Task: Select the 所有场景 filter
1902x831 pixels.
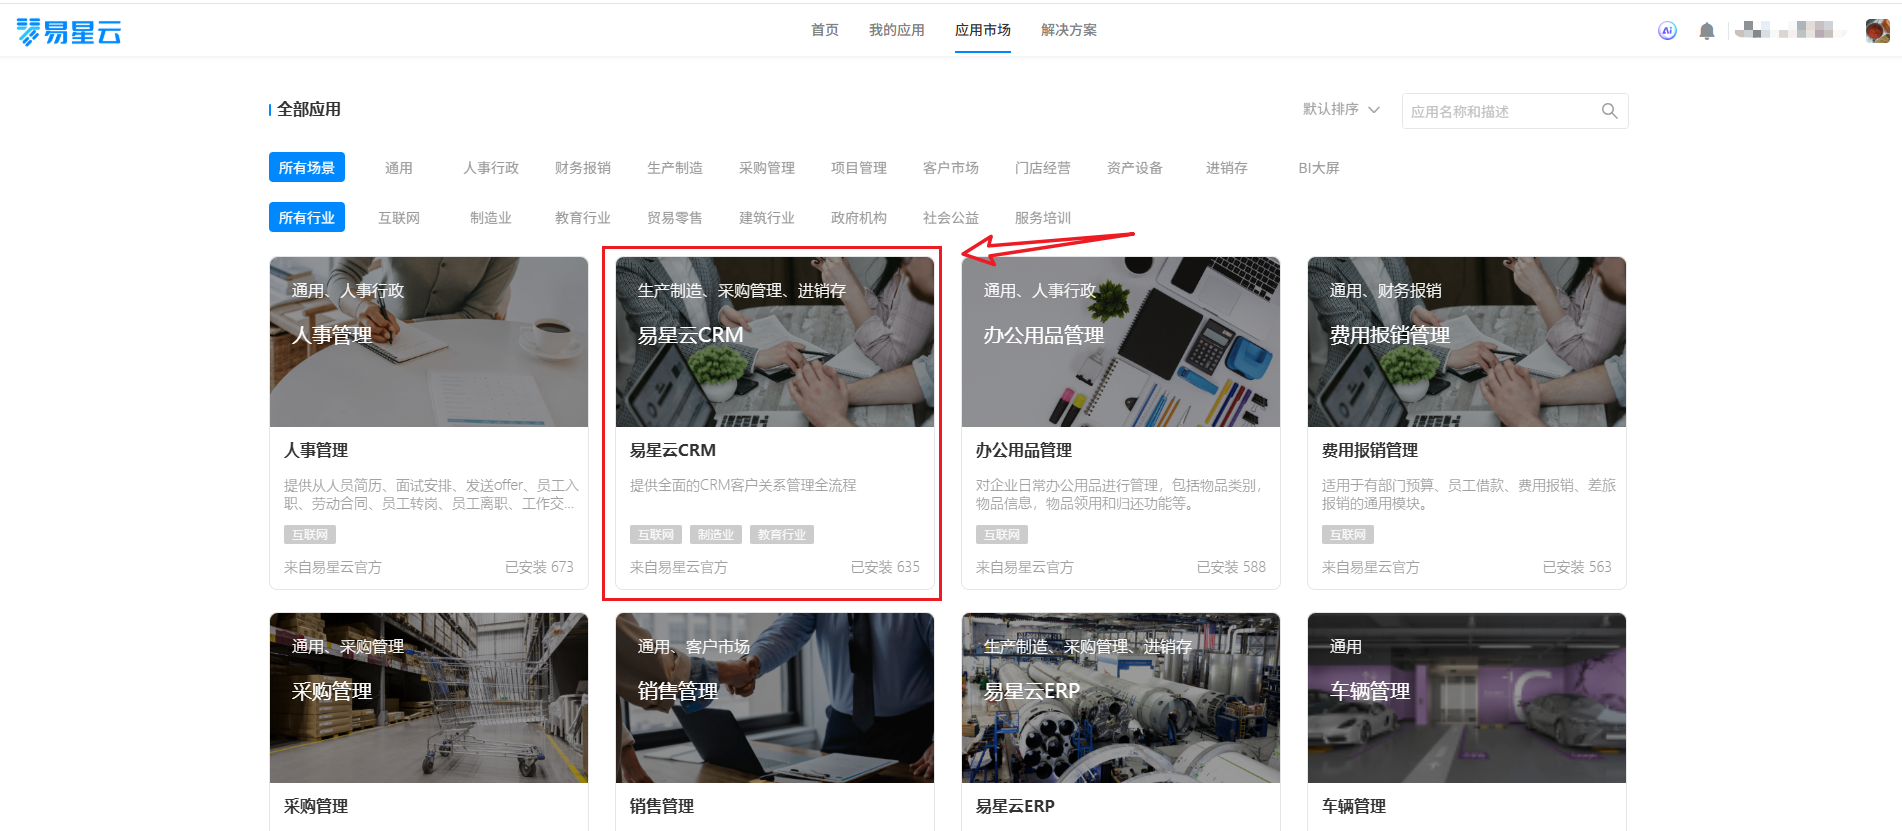Action: tap(307, 167)
